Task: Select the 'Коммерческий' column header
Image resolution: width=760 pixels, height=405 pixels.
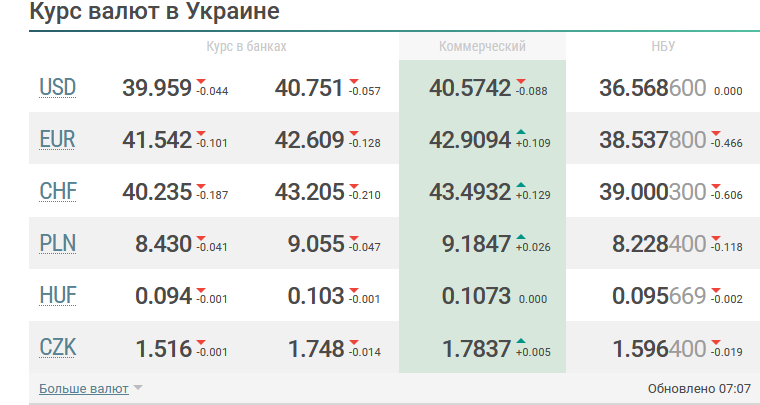Action: (x=482, y=47)
